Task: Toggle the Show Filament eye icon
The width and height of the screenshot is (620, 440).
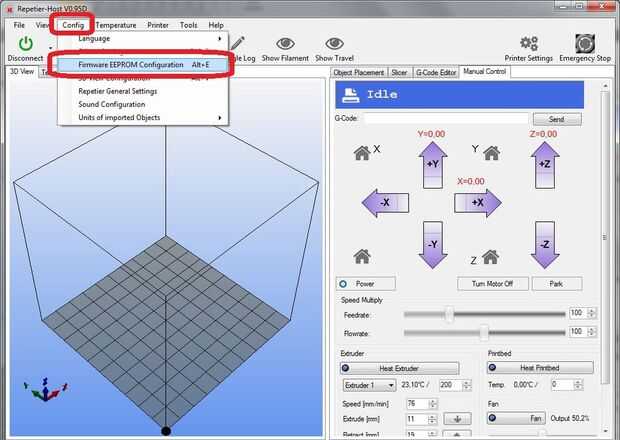Action: click(285, 43)
